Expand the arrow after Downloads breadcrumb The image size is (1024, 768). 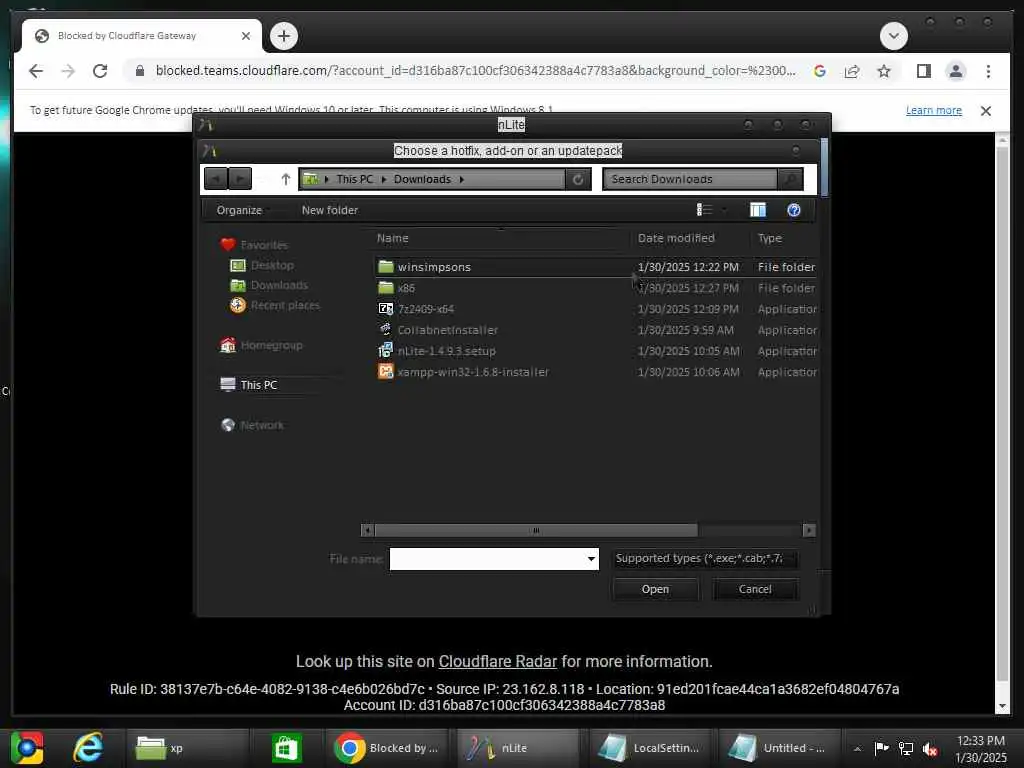(462, 179)
